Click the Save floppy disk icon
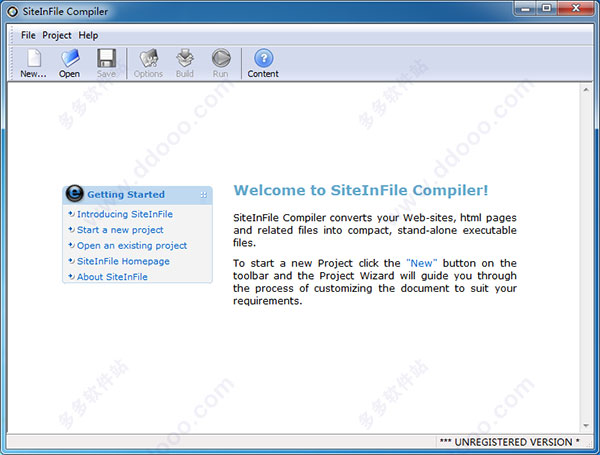This screenshot has width=600, height=455. click(x=106, y=59)
